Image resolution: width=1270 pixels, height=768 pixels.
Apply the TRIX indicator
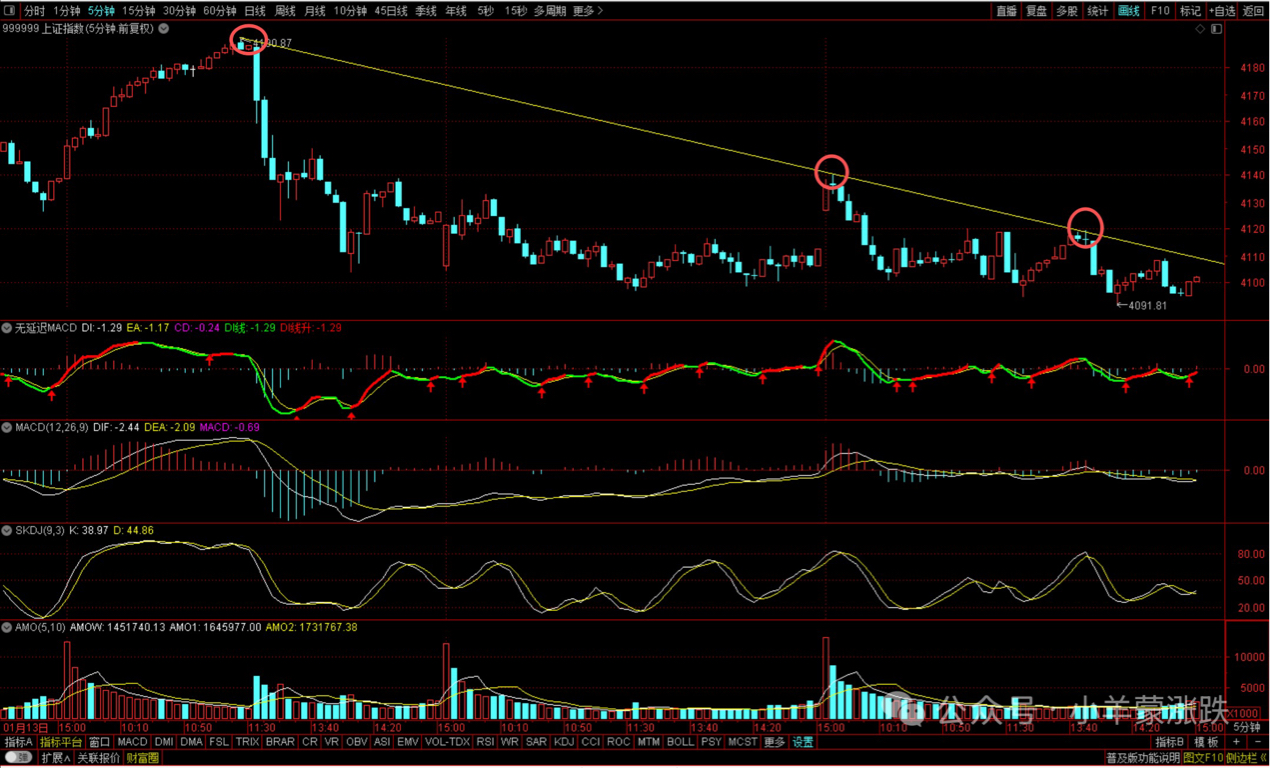click(247, 742)
